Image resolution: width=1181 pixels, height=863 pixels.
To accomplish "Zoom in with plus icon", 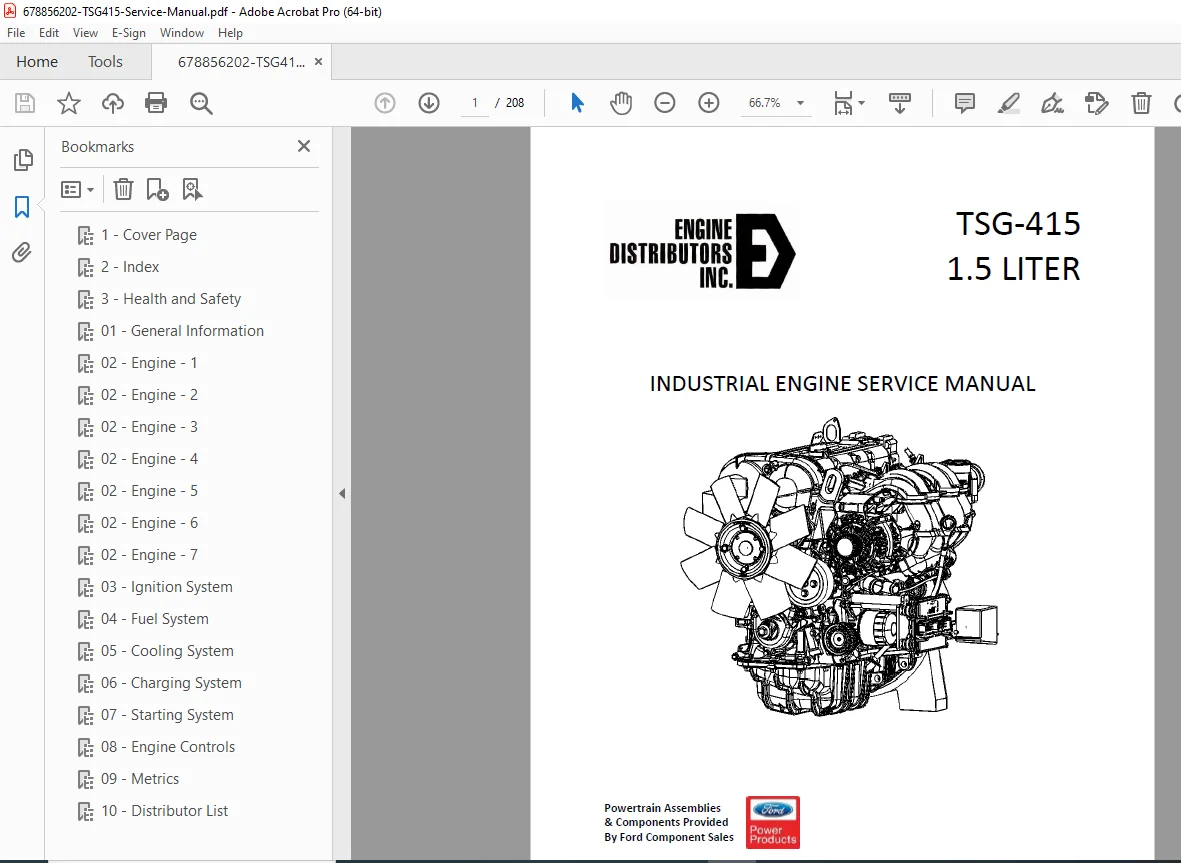I will 709,103.
